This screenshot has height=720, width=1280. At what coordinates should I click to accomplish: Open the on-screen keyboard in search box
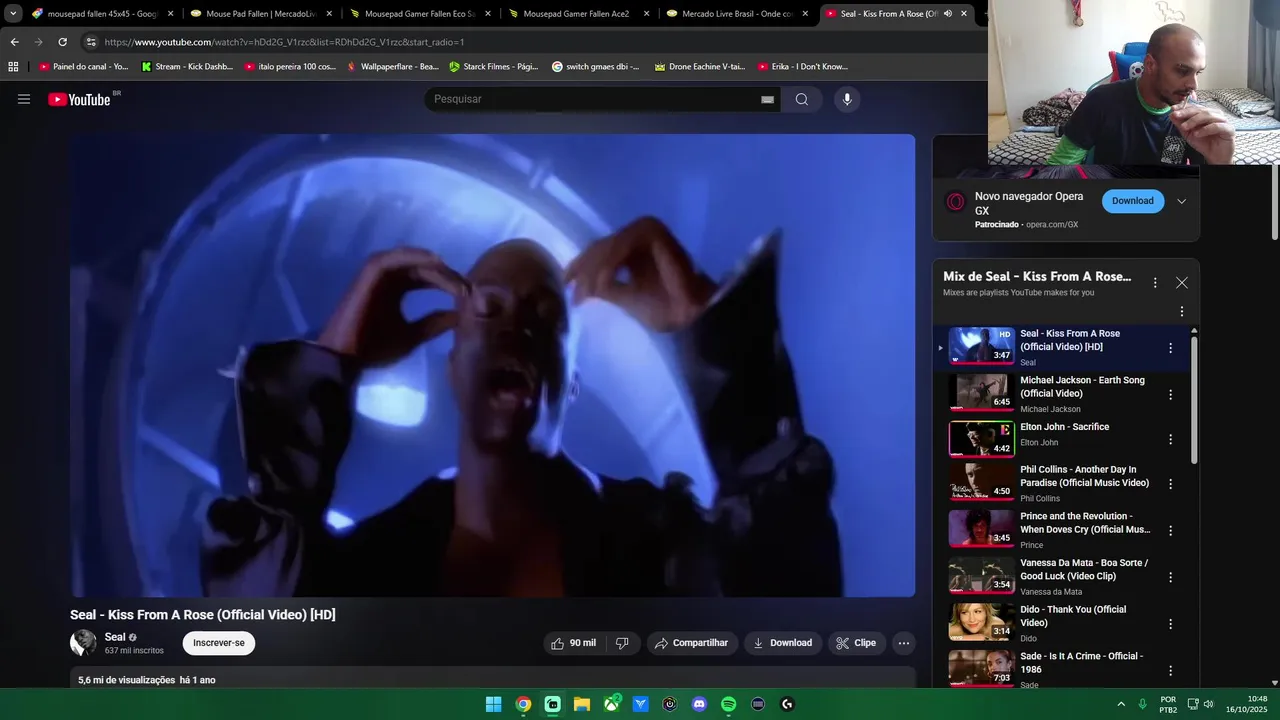[x=767, y=99]
